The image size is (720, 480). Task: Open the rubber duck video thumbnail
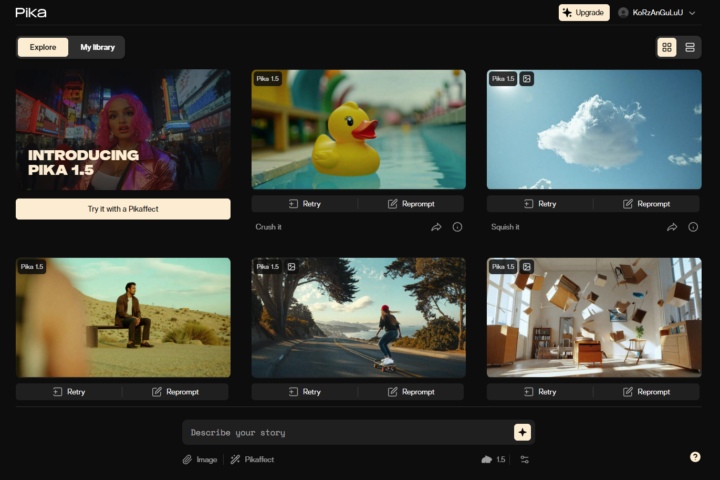point(359,130)
